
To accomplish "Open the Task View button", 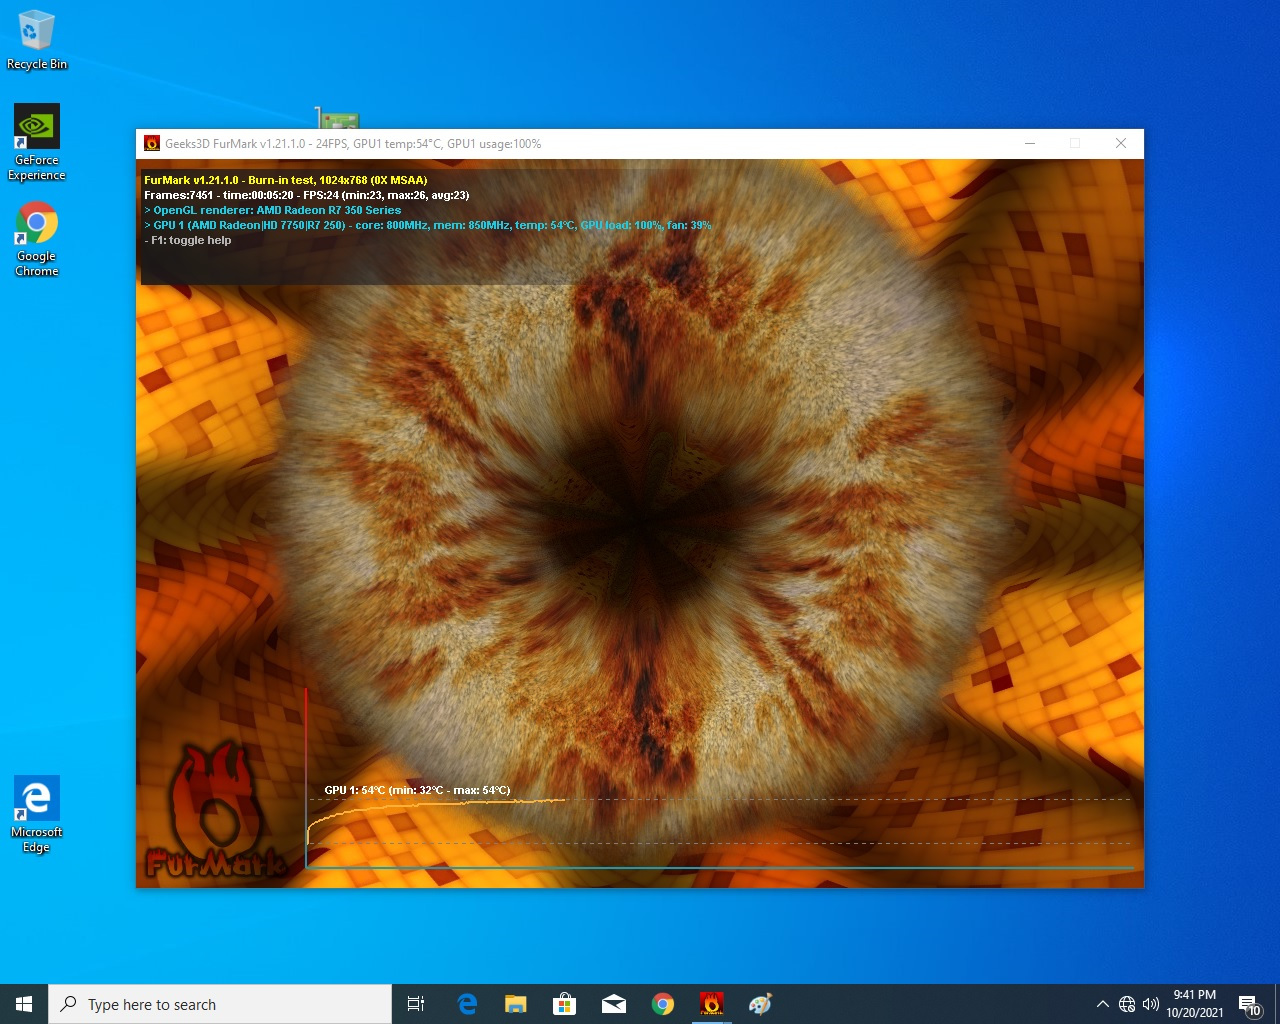I will [416, 1004].
